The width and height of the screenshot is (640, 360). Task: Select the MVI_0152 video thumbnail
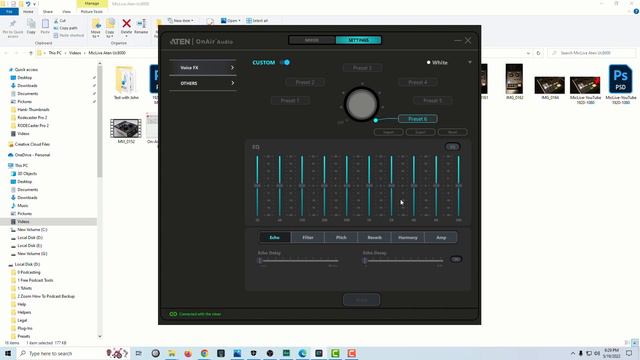(x=126, y=128)
